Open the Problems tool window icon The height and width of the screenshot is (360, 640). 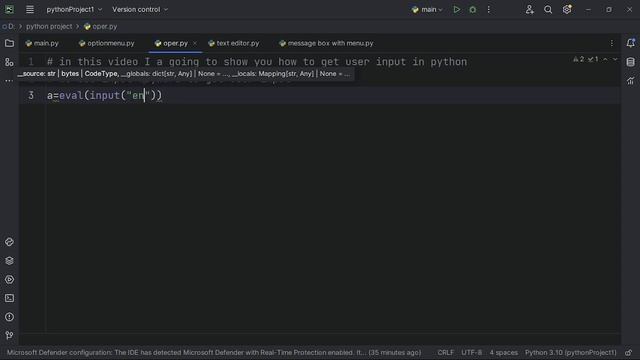pyautogui.click(x=9, y=317)
